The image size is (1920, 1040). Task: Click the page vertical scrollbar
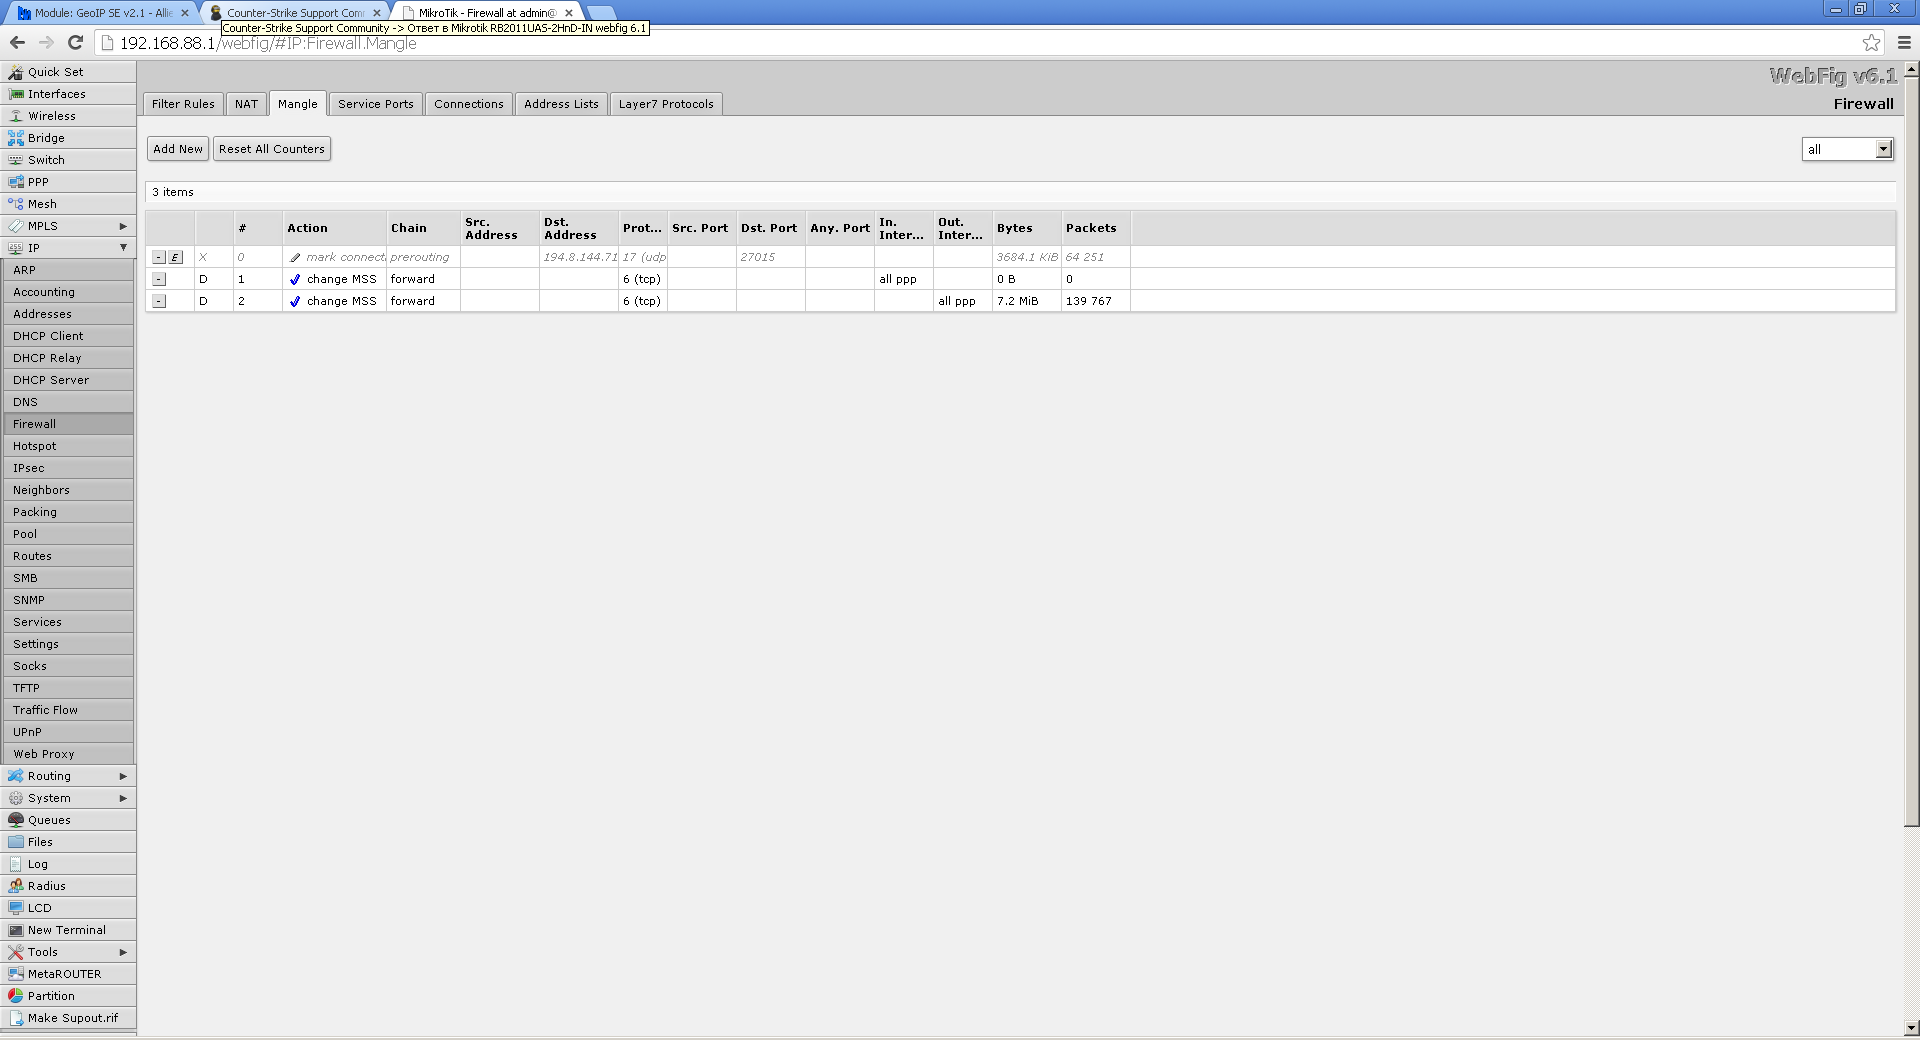pos(1912,450)
